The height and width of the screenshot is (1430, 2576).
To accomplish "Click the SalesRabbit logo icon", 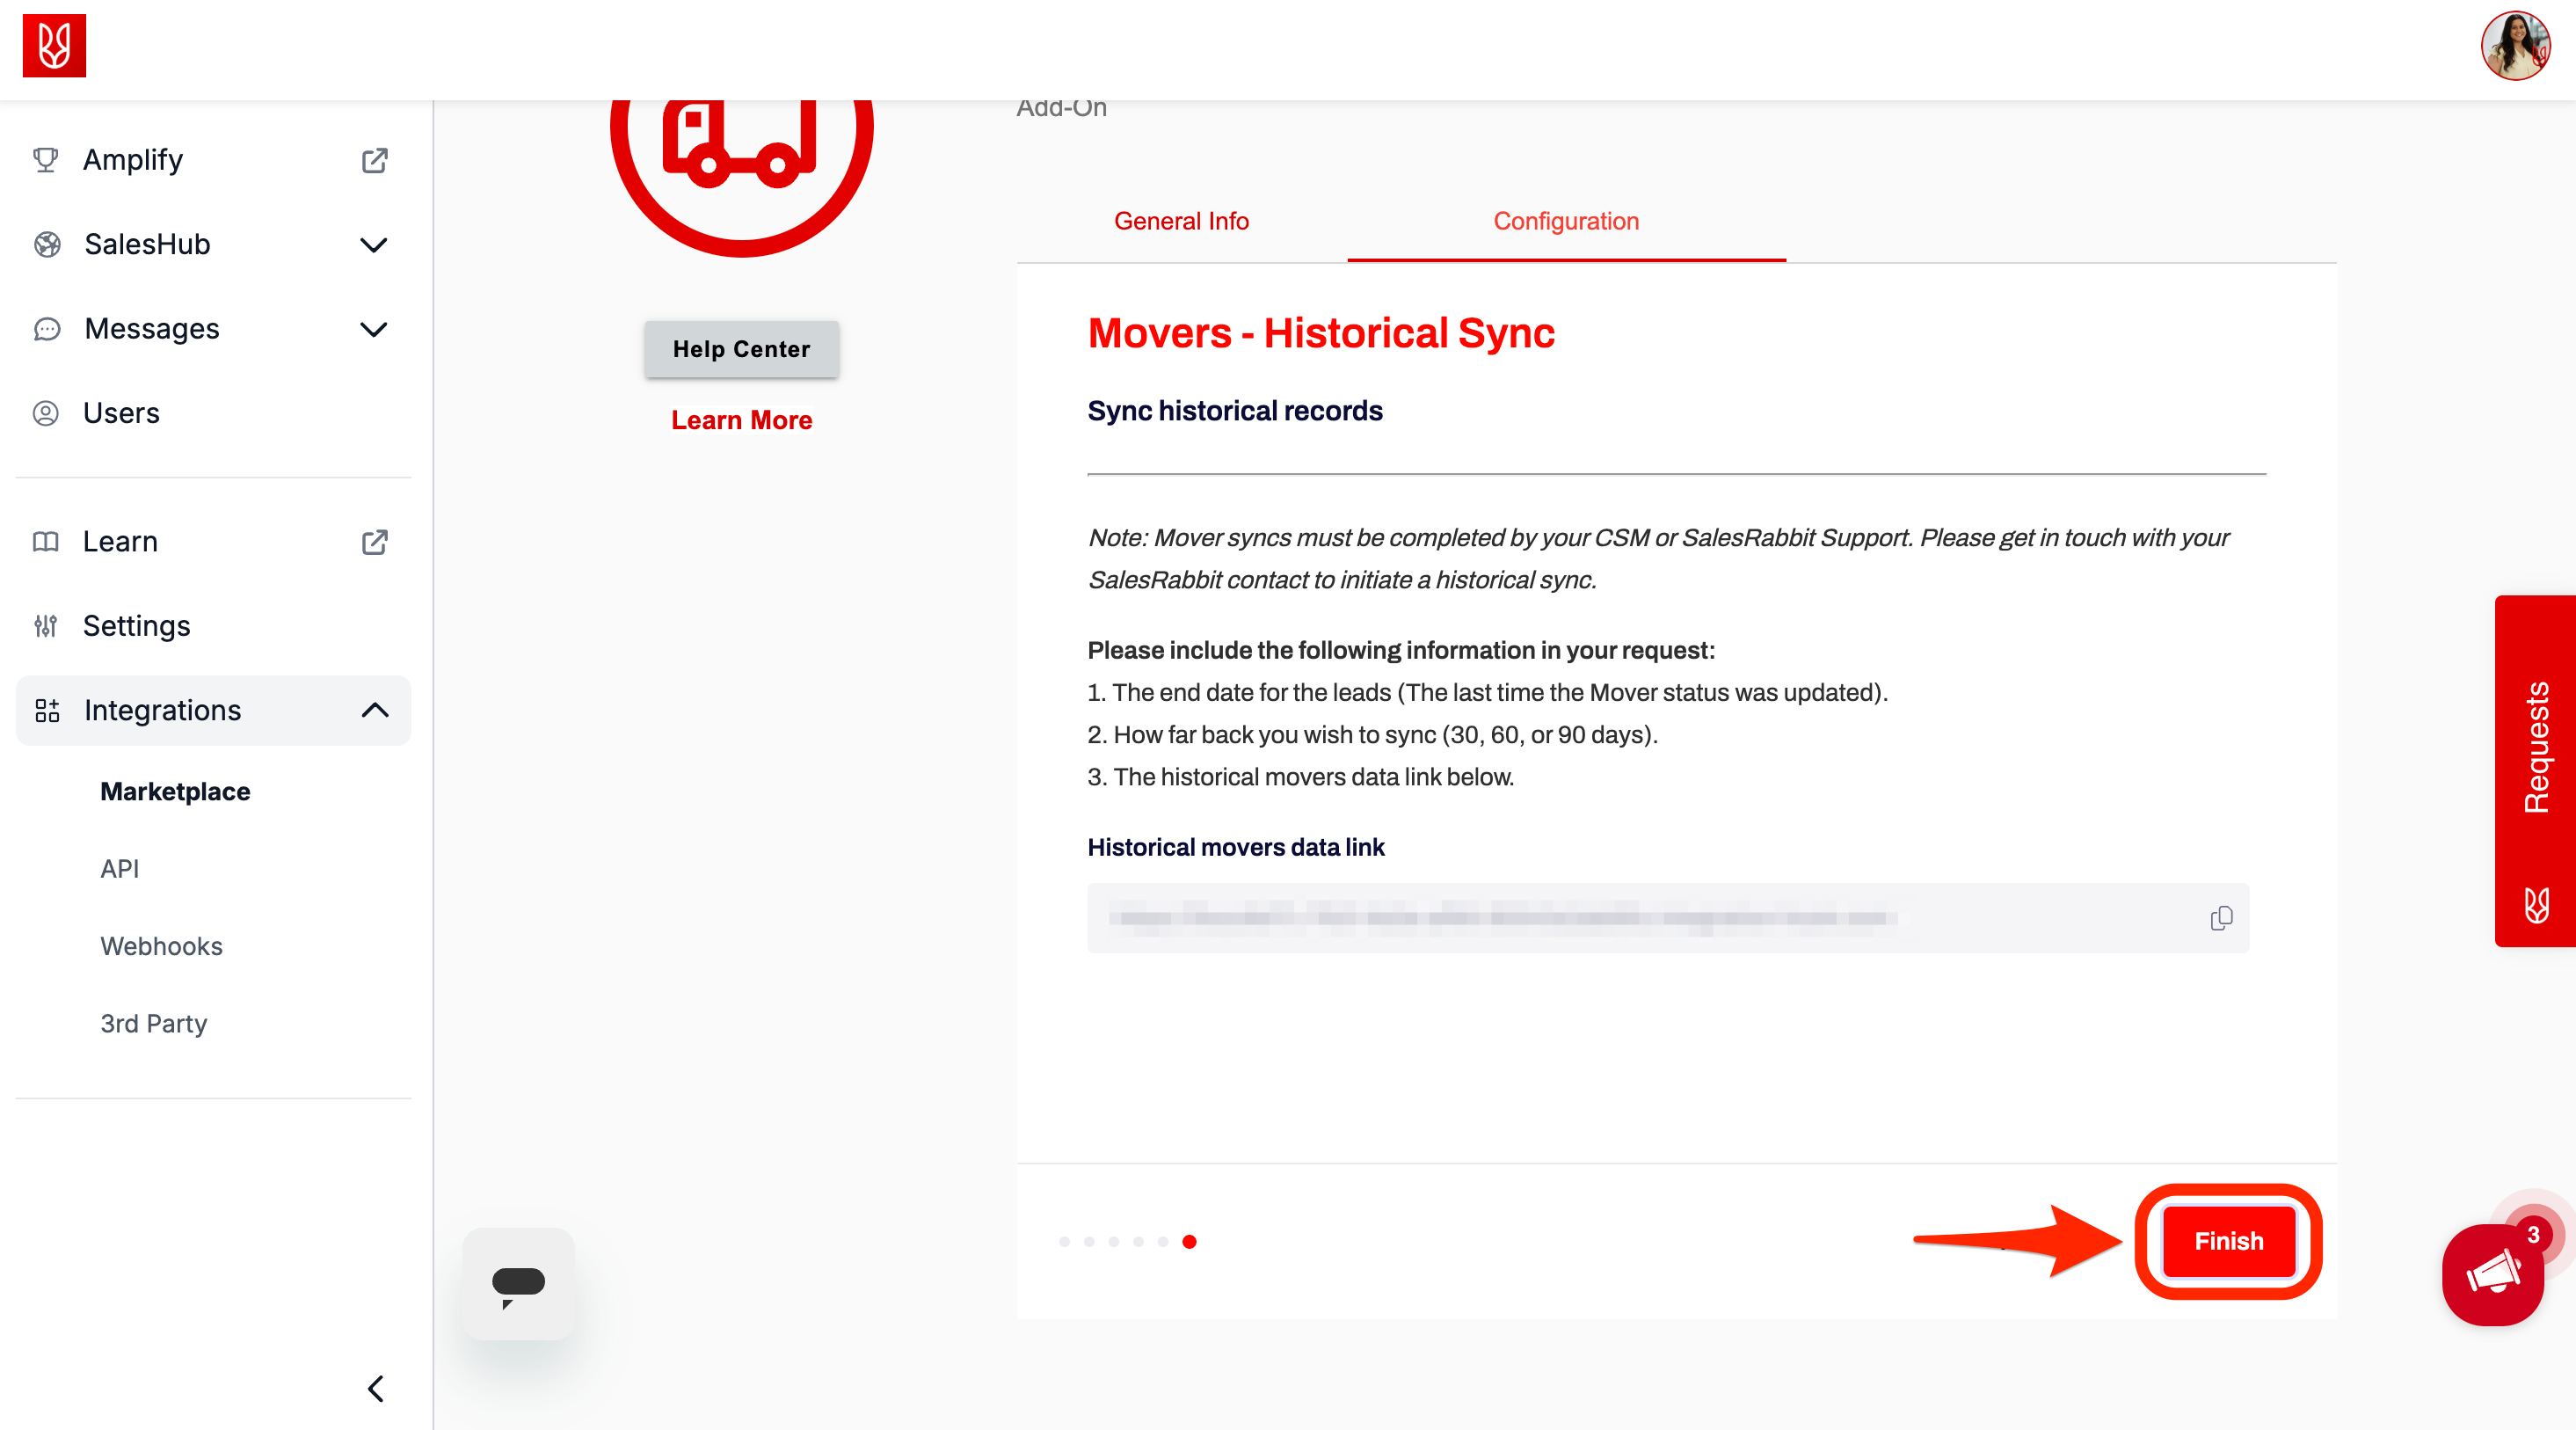I will tap(54, 45).
